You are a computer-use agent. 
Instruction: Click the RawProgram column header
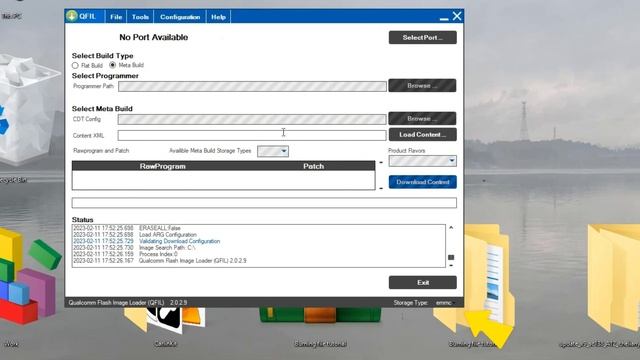(x=162, y=166)
